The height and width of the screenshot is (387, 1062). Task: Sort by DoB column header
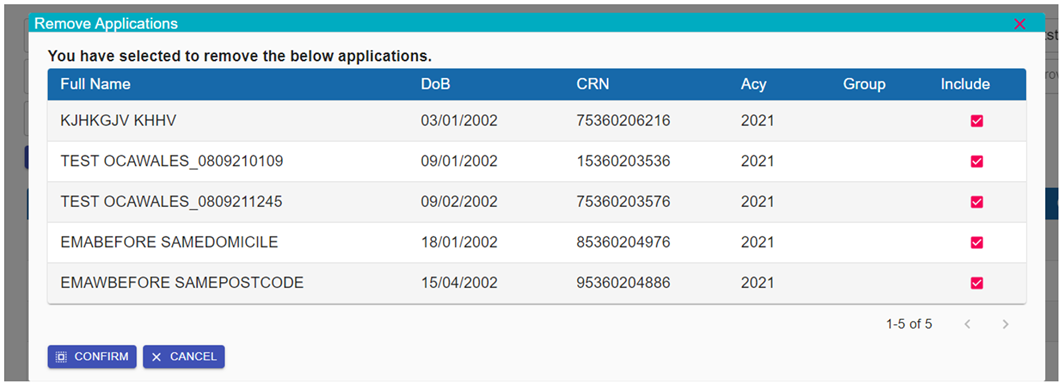coord(436,85)
